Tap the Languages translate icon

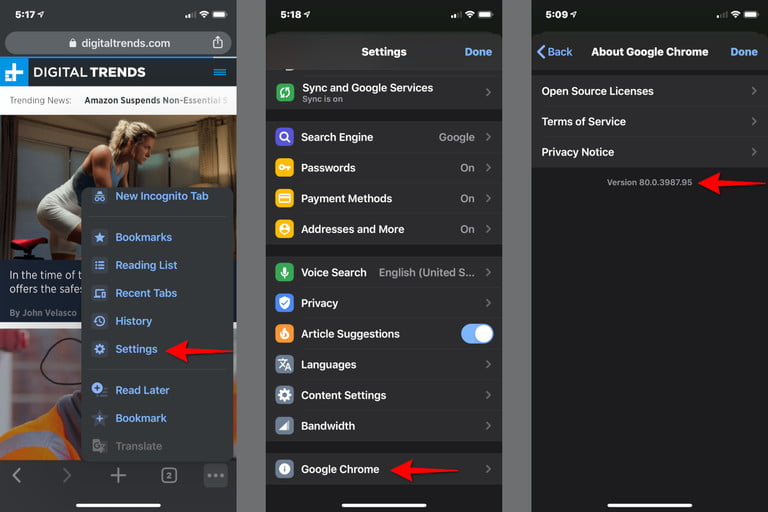(285, 365)
